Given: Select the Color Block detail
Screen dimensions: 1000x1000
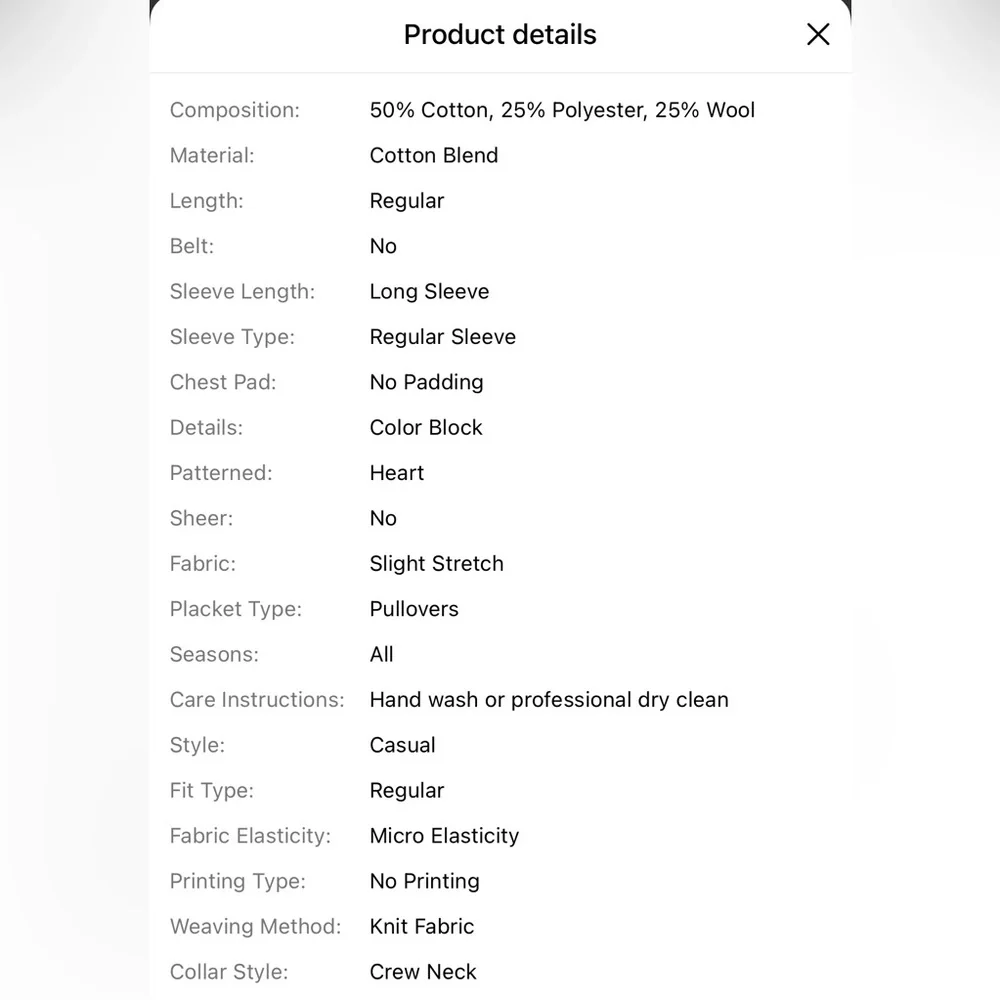Looking at the screenshot, I should click(x=426, y=427).
